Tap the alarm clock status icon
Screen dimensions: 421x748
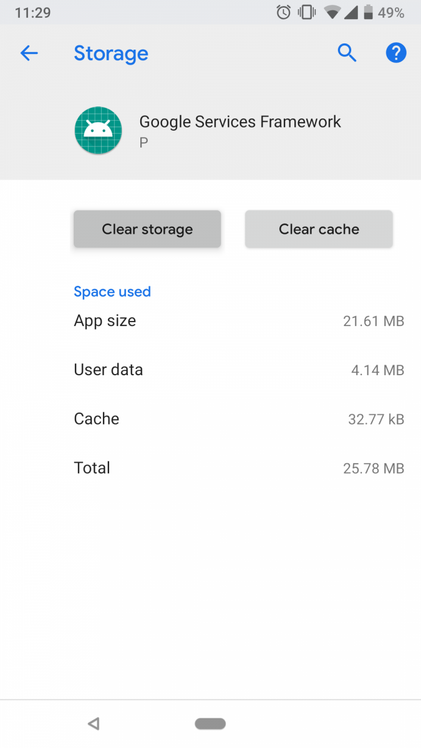pos(283,12)
